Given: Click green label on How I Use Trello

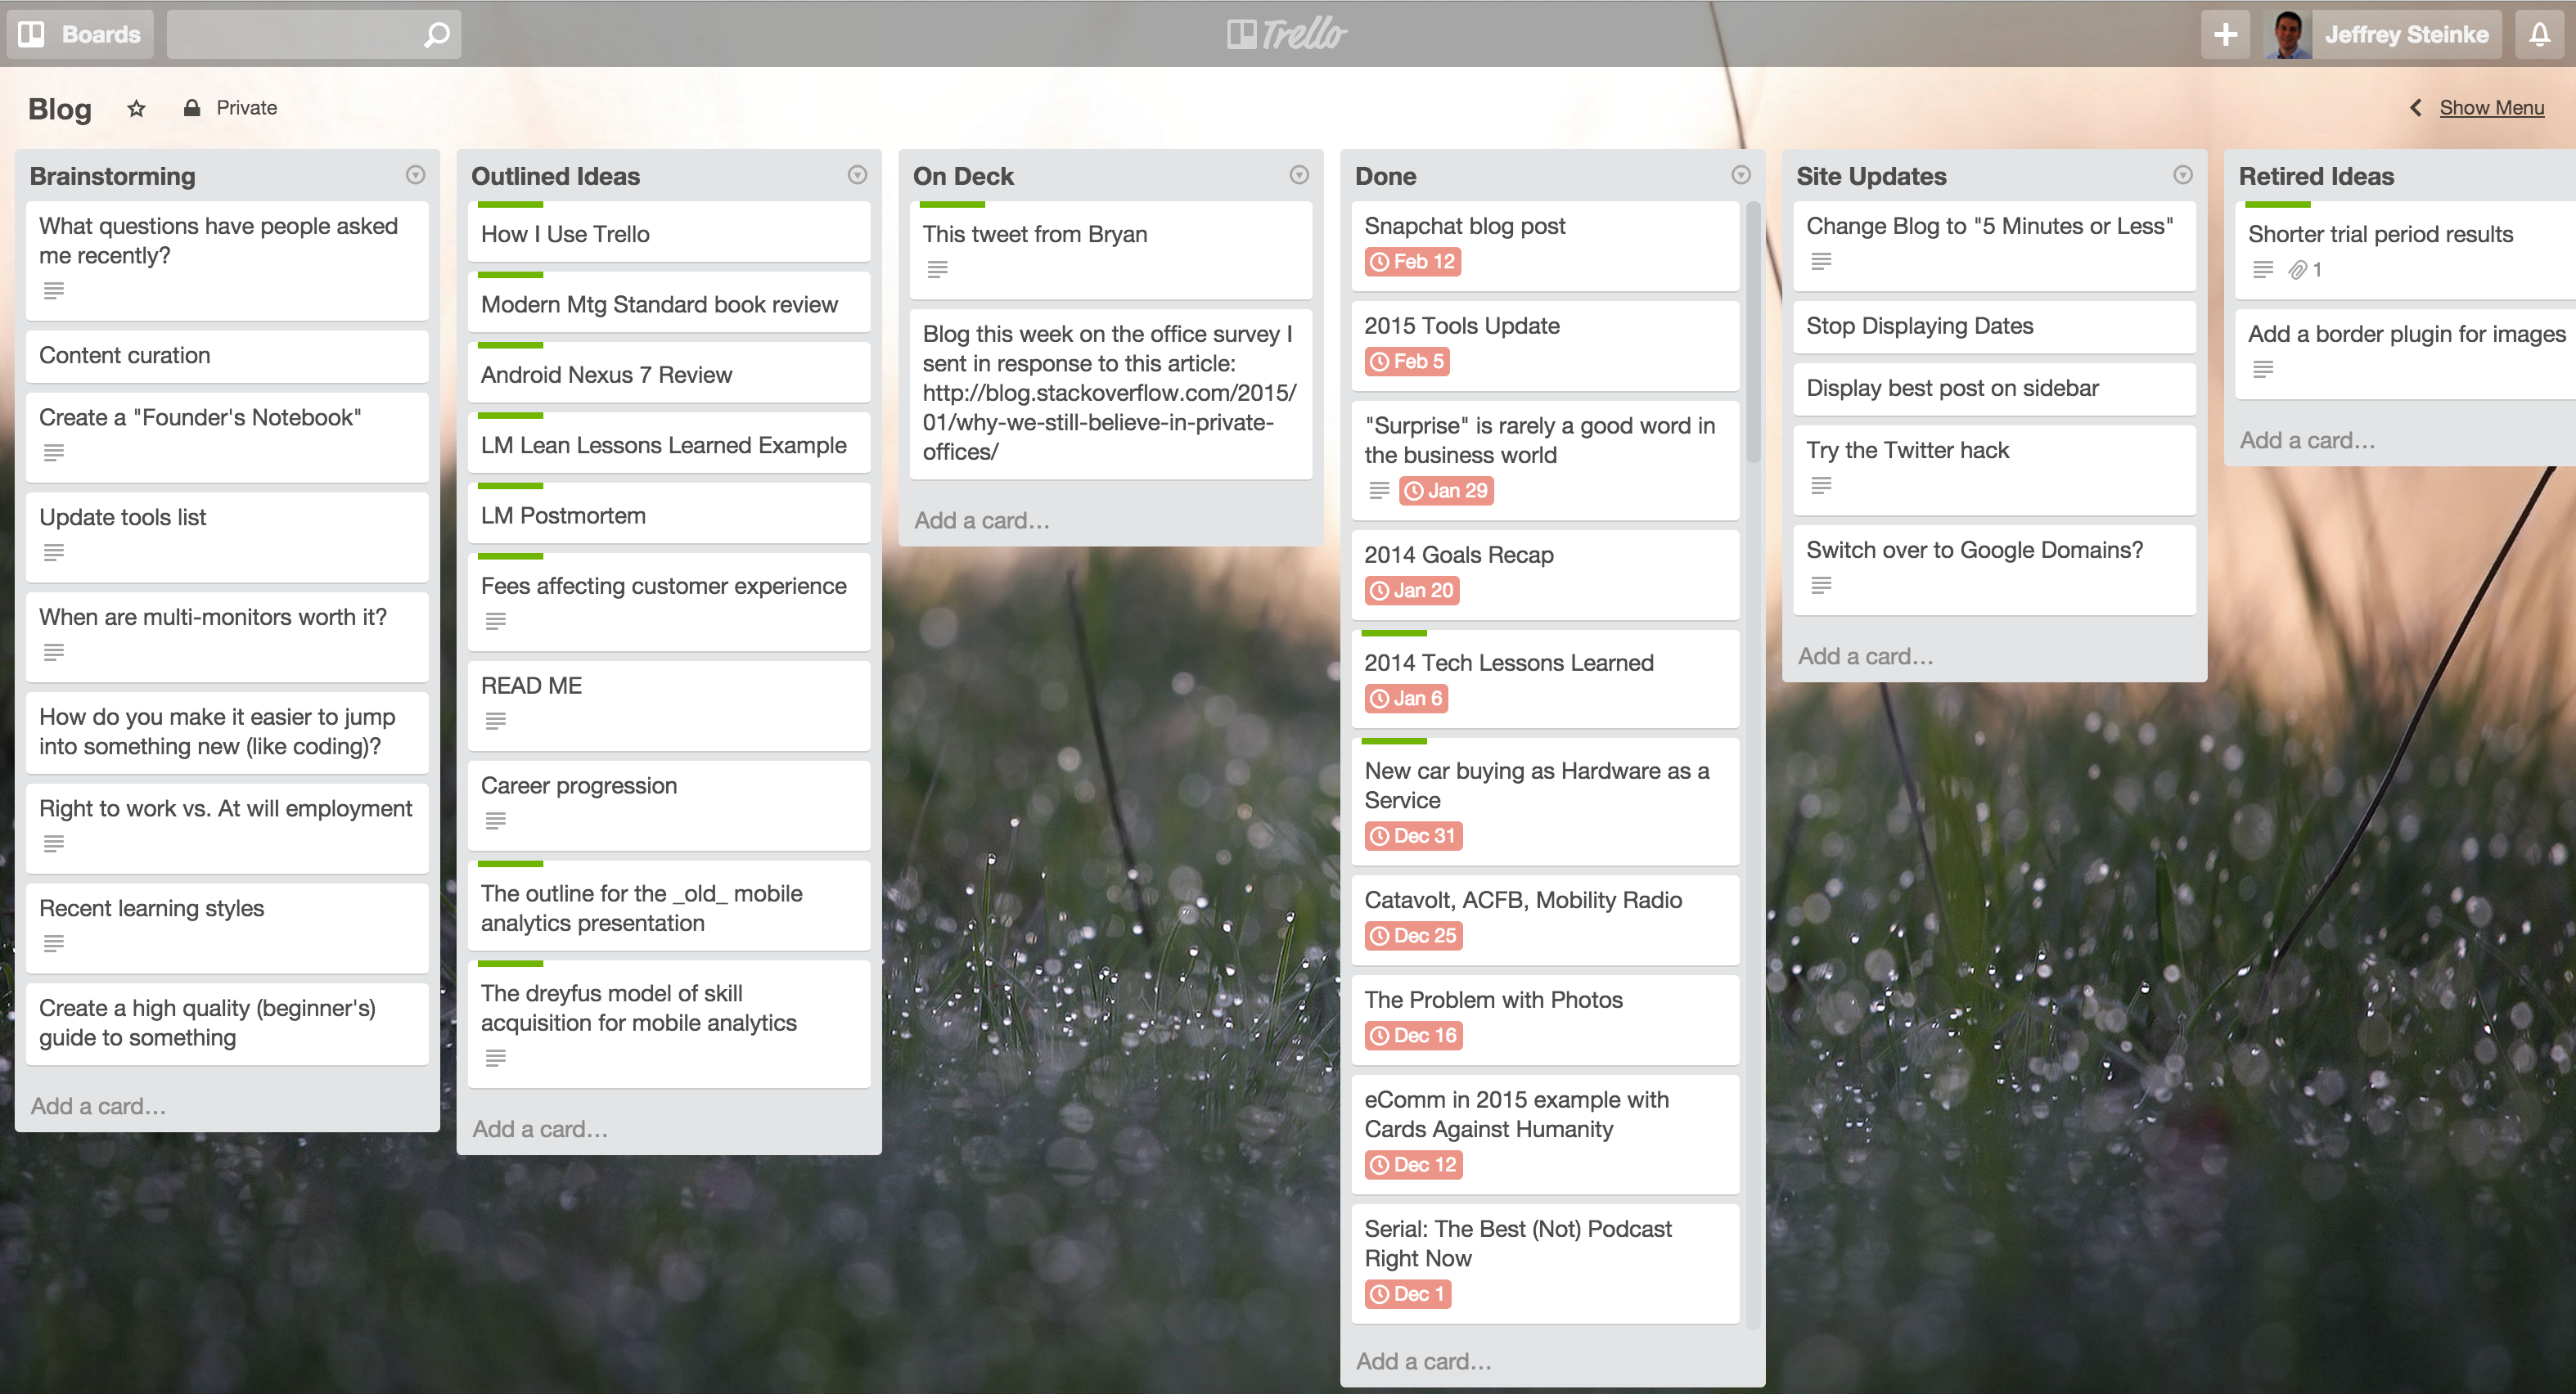Looking at the screenshot, I should point(510,205).
